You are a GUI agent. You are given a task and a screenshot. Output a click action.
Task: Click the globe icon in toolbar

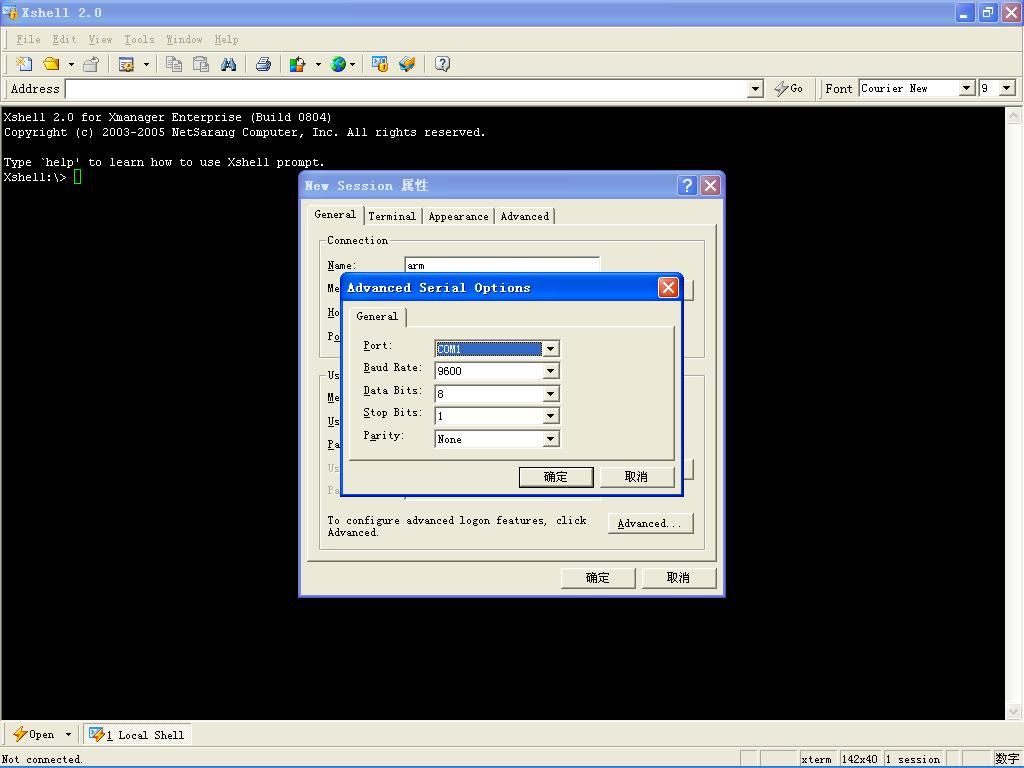pyautogui.click(x=338, y=64)
